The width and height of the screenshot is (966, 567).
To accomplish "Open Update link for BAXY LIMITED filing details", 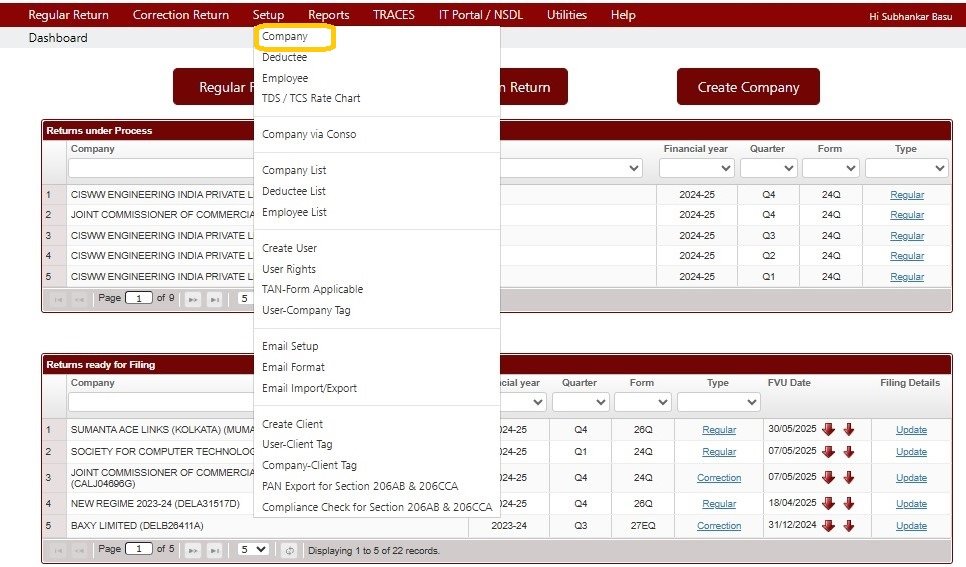I will (x=911, y=526).
